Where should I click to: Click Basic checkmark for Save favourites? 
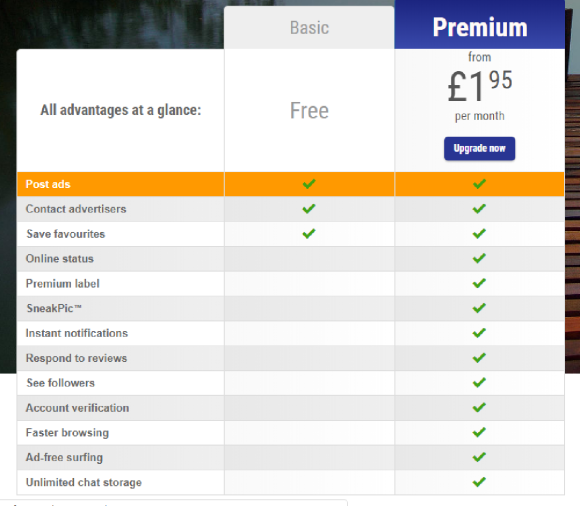[x=309, y=234]
